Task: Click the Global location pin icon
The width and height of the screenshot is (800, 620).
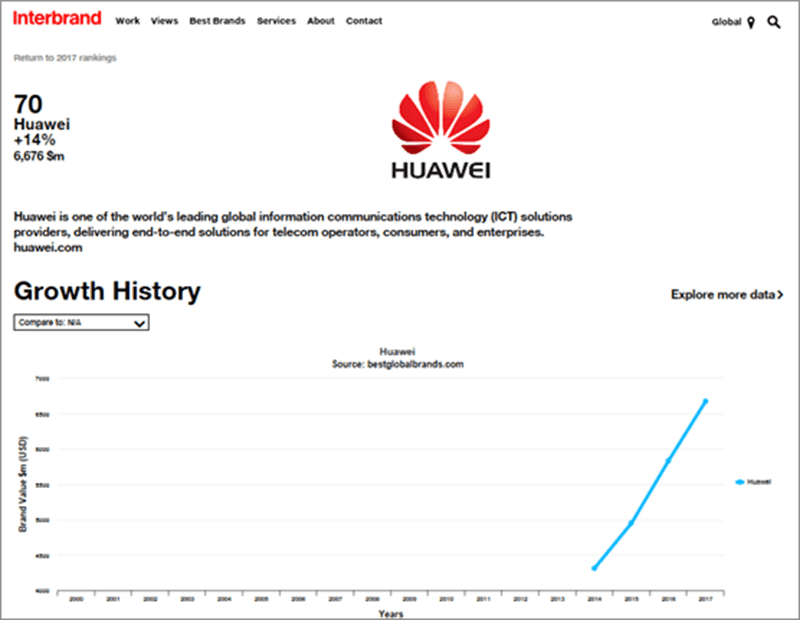Action: 751,22
